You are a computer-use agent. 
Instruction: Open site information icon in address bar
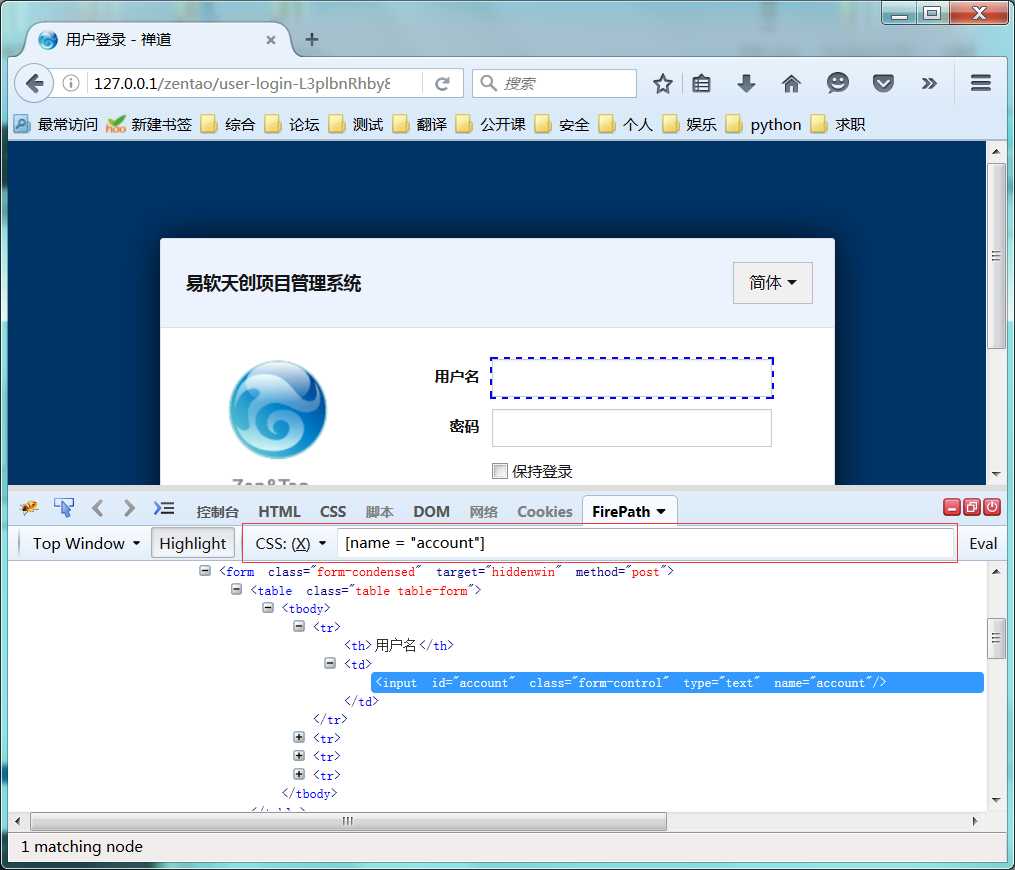click(x=71, y=84)
